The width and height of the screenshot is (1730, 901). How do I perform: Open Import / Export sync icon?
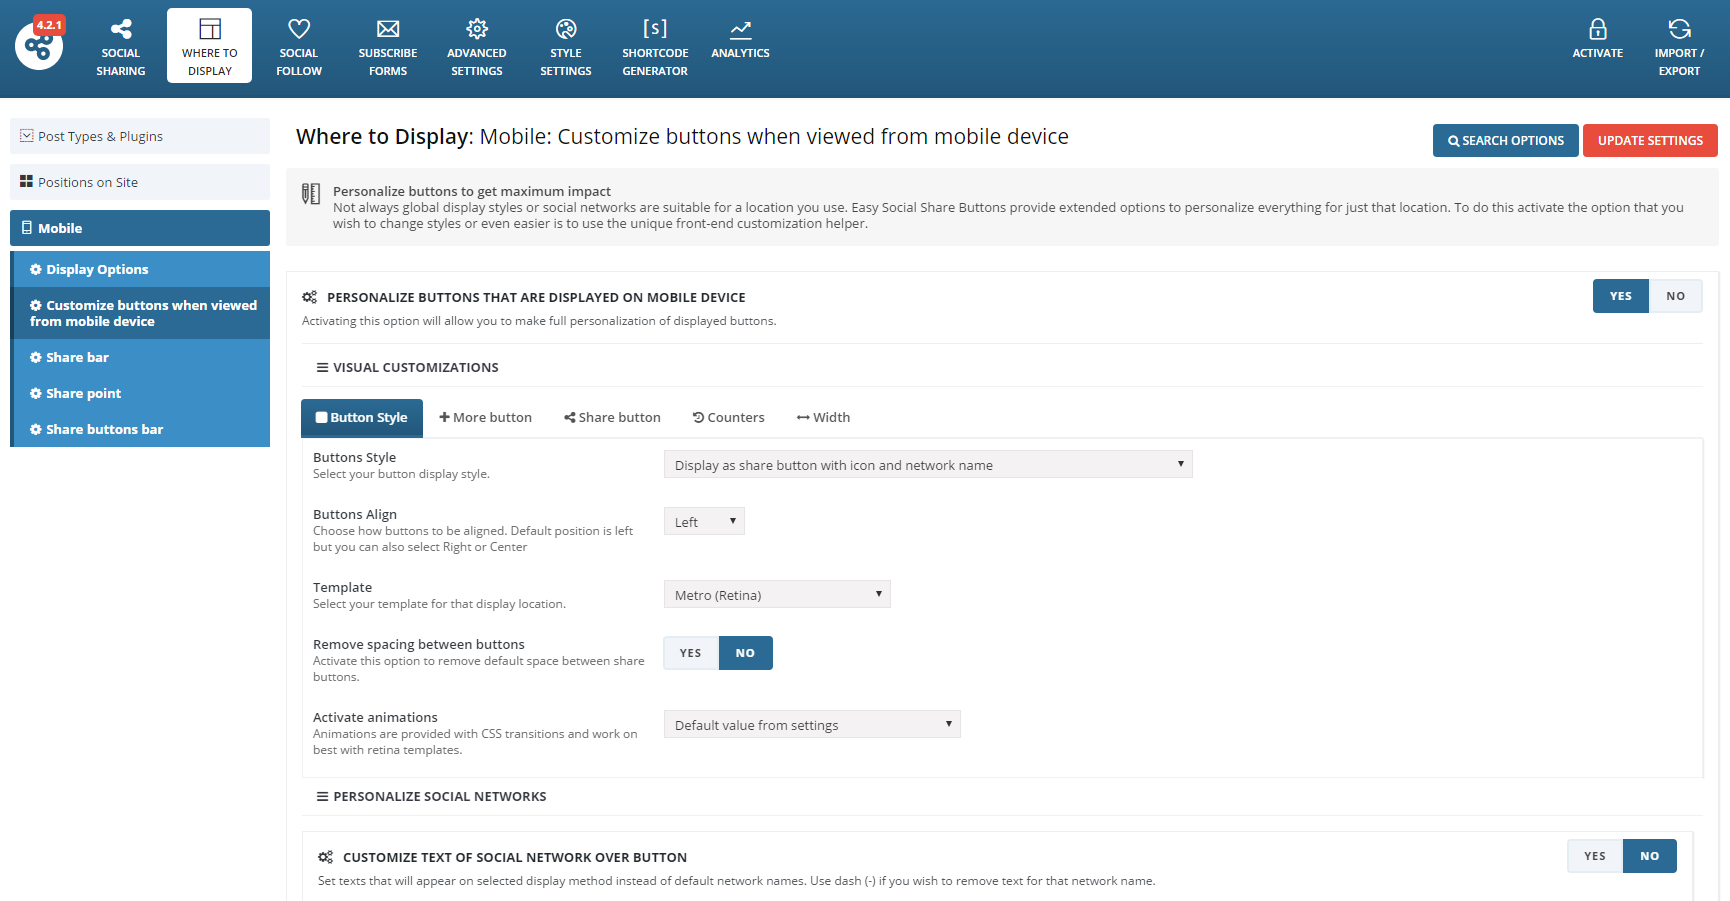pyautogui.click(x=1679, y=30)
